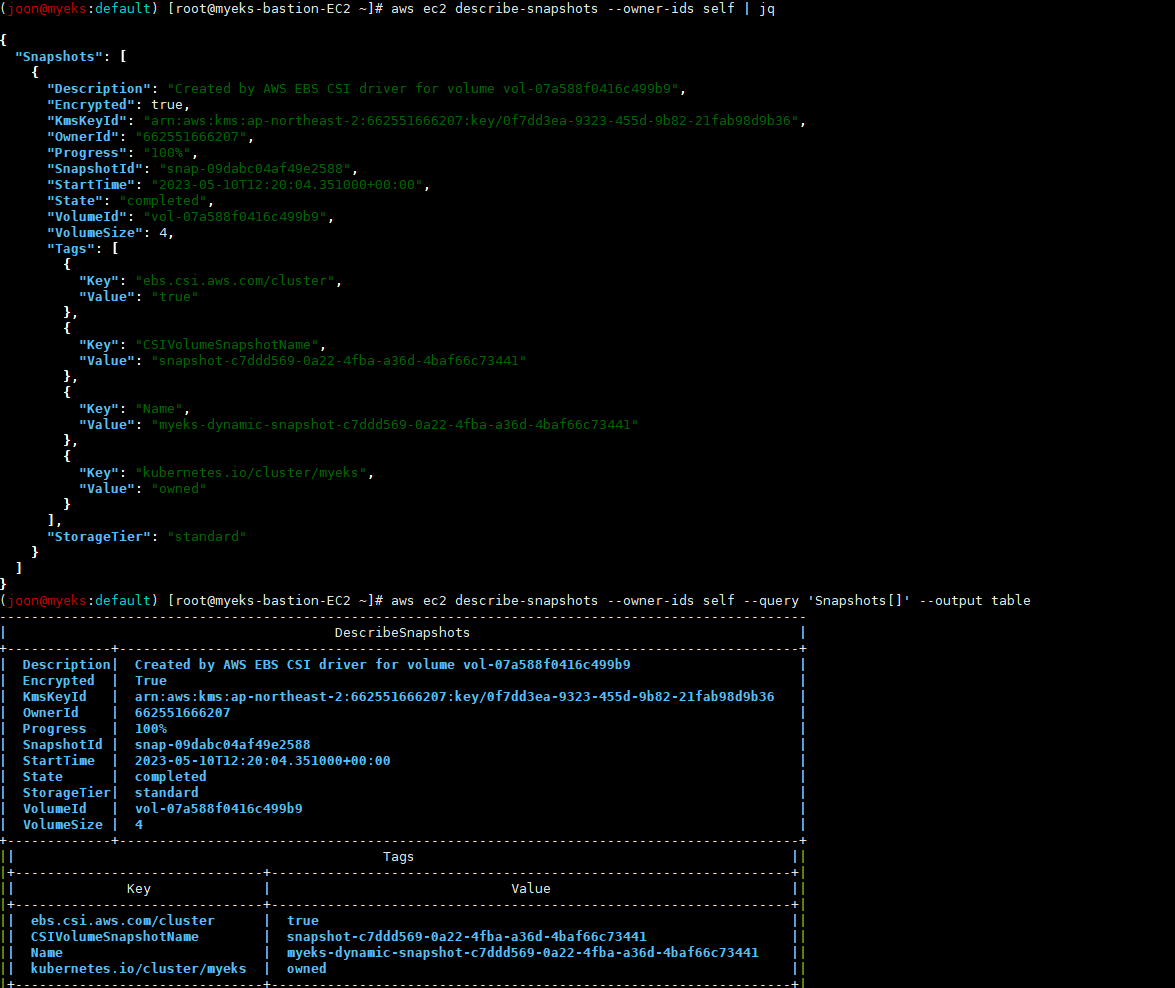Click the quoted "standard" value in JSON output
1175x988 pixels.
[x=207, y=537]
